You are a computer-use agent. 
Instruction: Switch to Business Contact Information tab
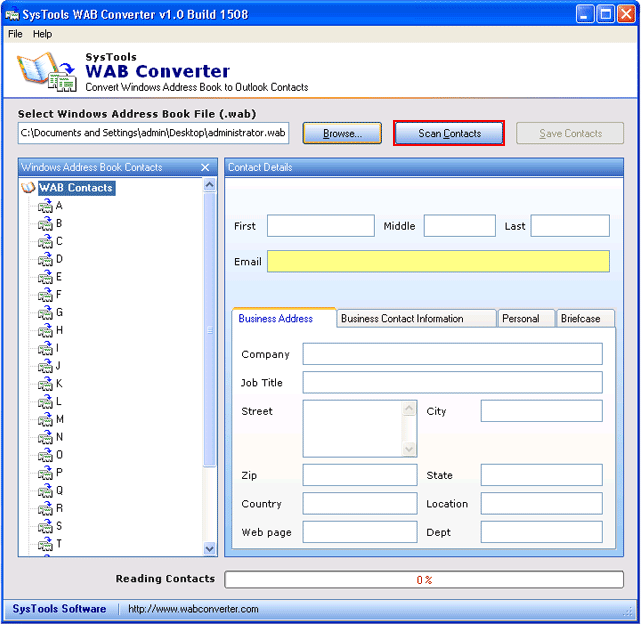tap(416, 319)
